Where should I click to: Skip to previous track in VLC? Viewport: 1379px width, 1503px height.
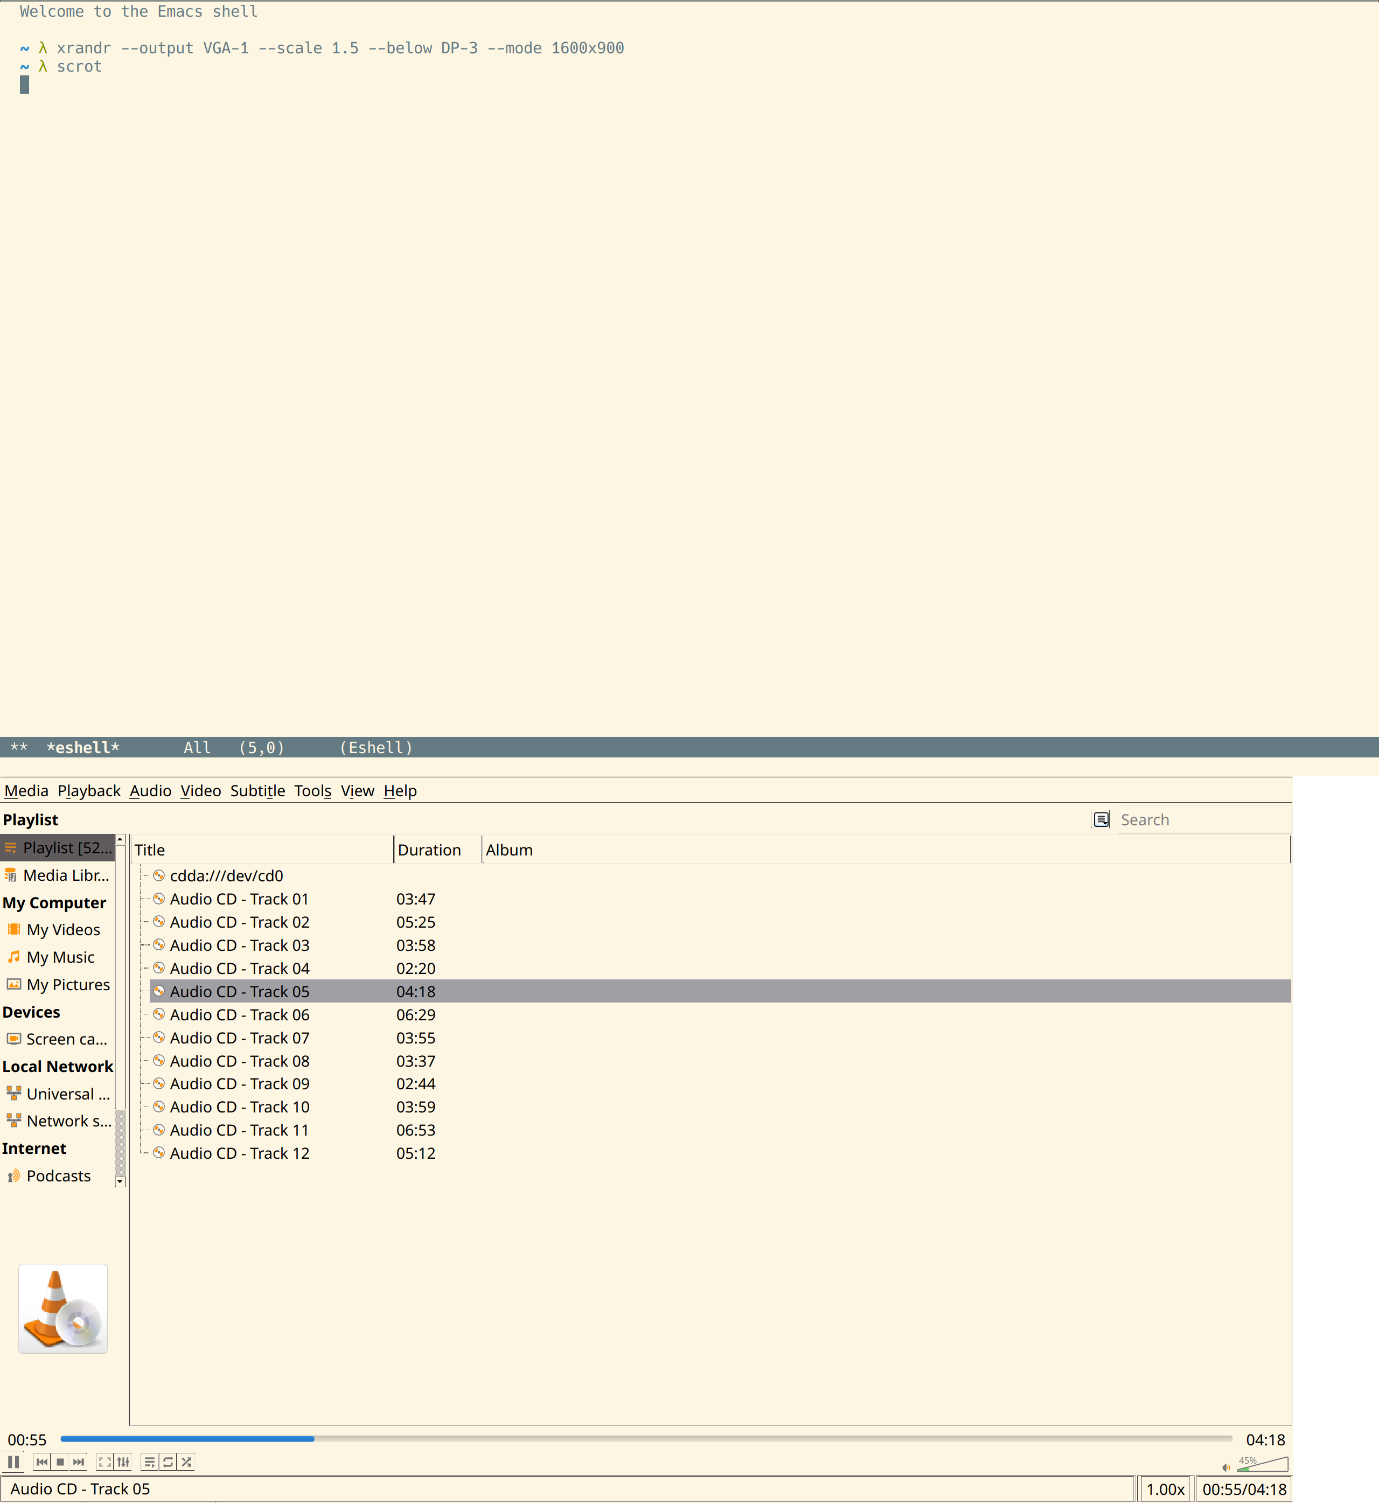42,1462
